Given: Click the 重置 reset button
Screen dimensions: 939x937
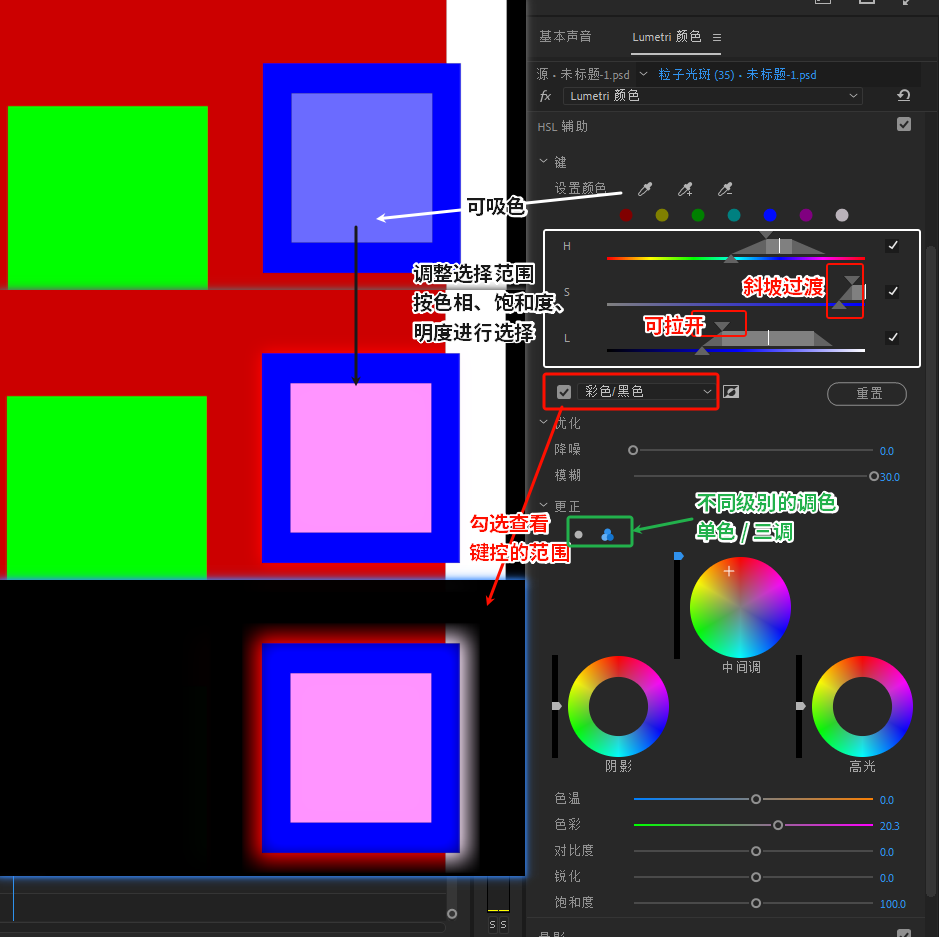Looking at the screenshot, I should (x=867, y=393).
